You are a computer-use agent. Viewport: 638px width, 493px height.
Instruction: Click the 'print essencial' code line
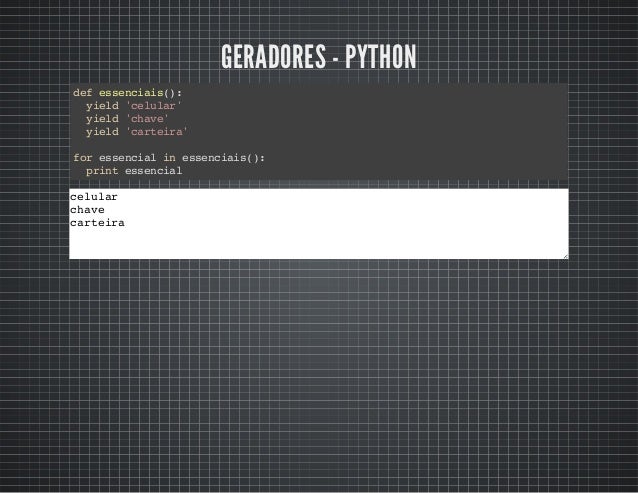pyautogui.click(x=134, y=171)
